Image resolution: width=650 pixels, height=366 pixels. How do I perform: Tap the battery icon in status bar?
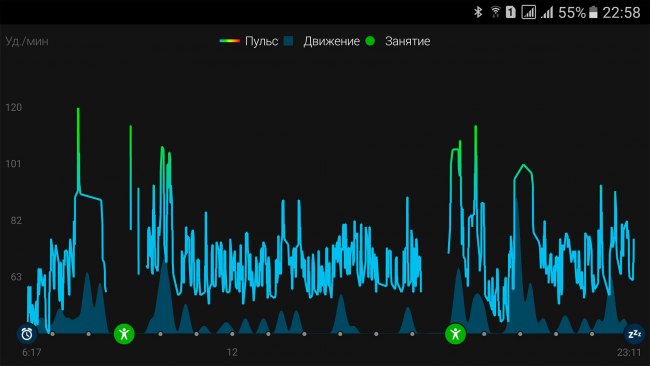click(x=594, y=12)
